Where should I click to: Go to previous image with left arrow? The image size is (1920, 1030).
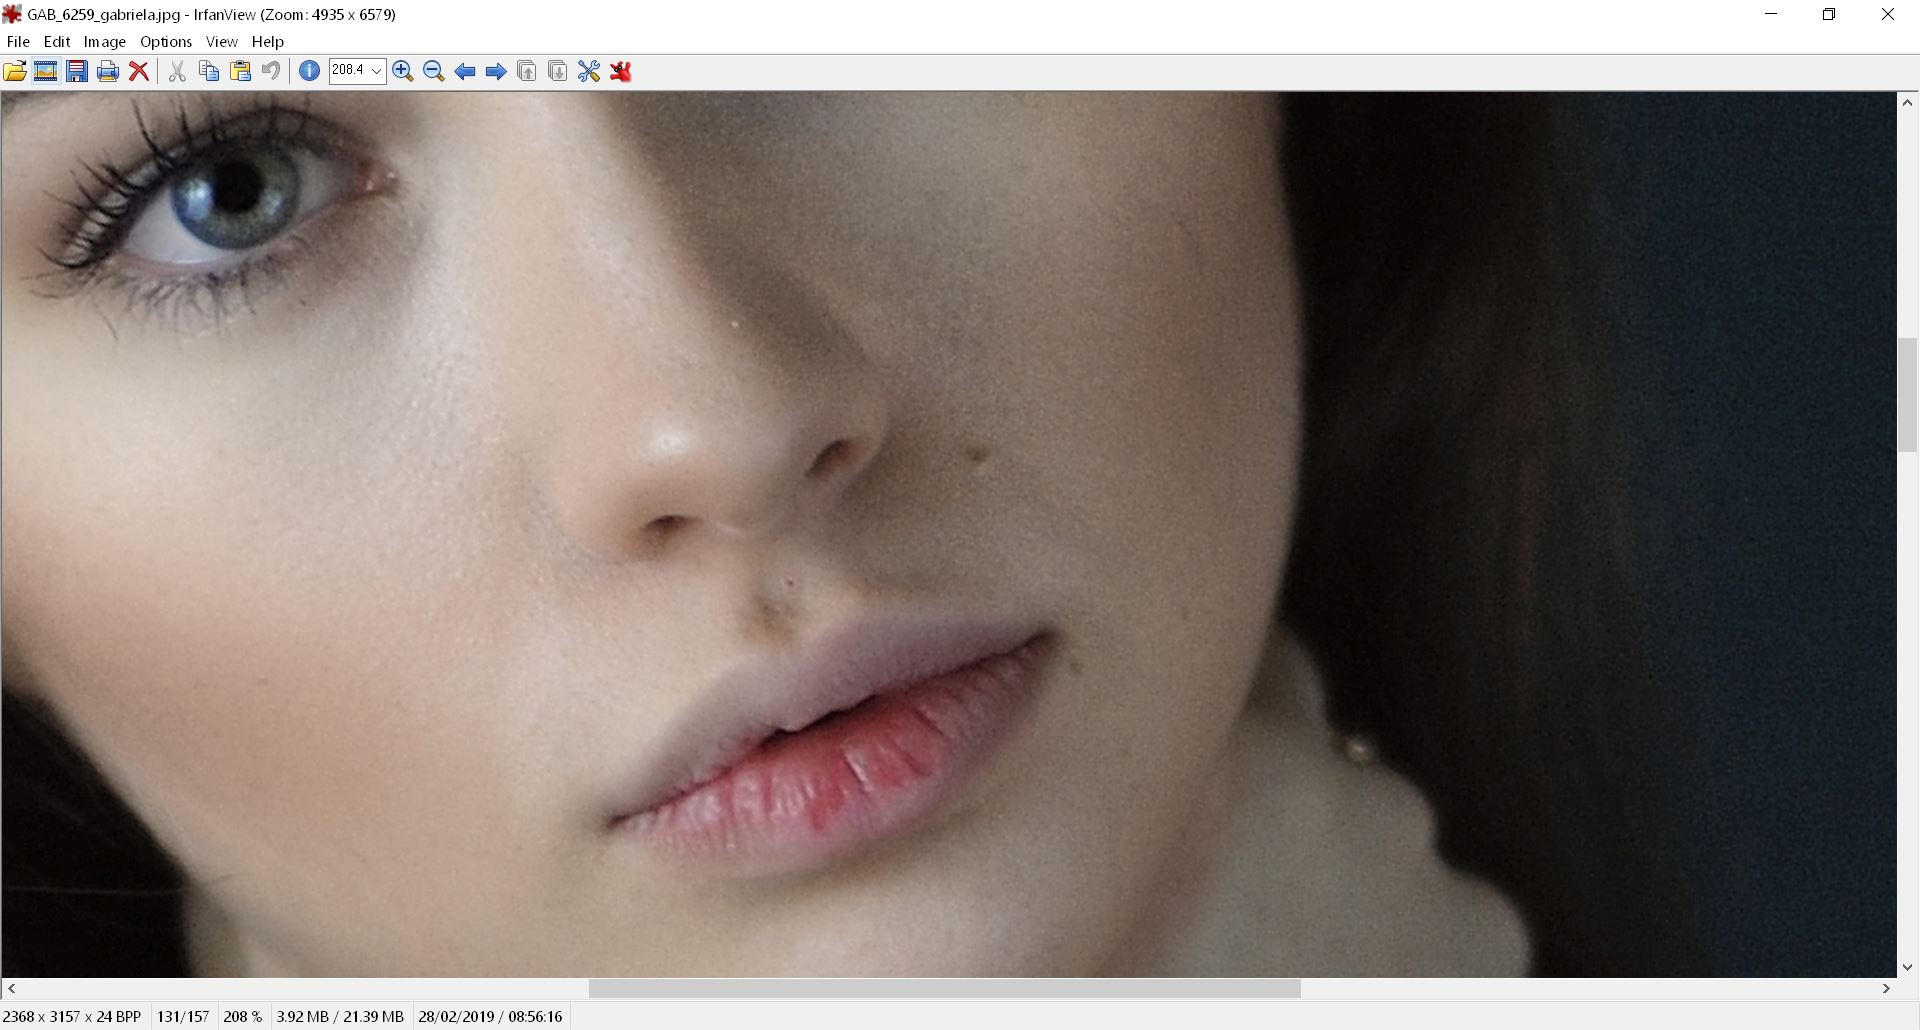click(x=465, y=71)
